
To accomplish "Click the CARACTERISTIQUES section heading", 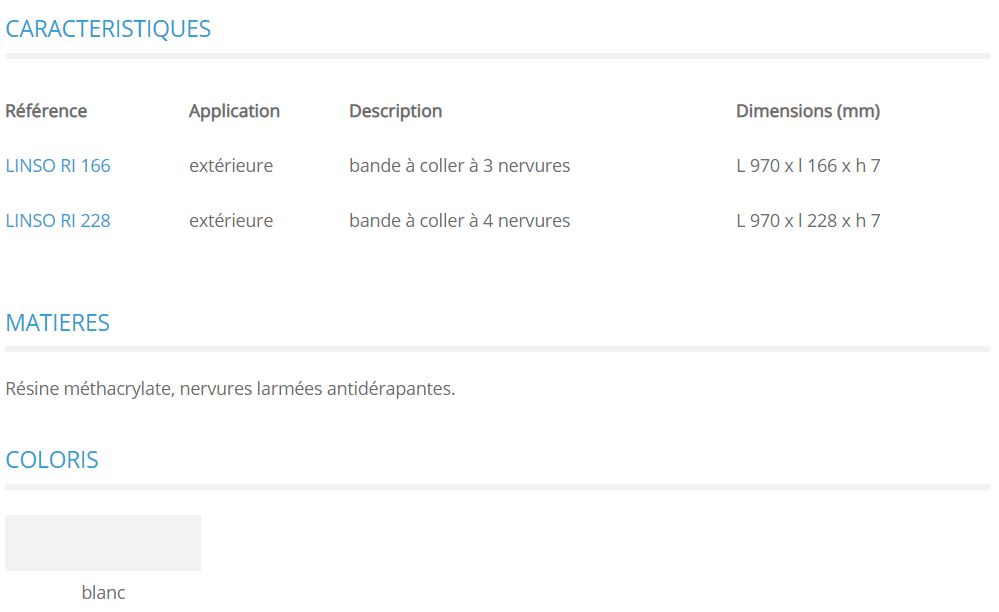I will pos(108,29).
